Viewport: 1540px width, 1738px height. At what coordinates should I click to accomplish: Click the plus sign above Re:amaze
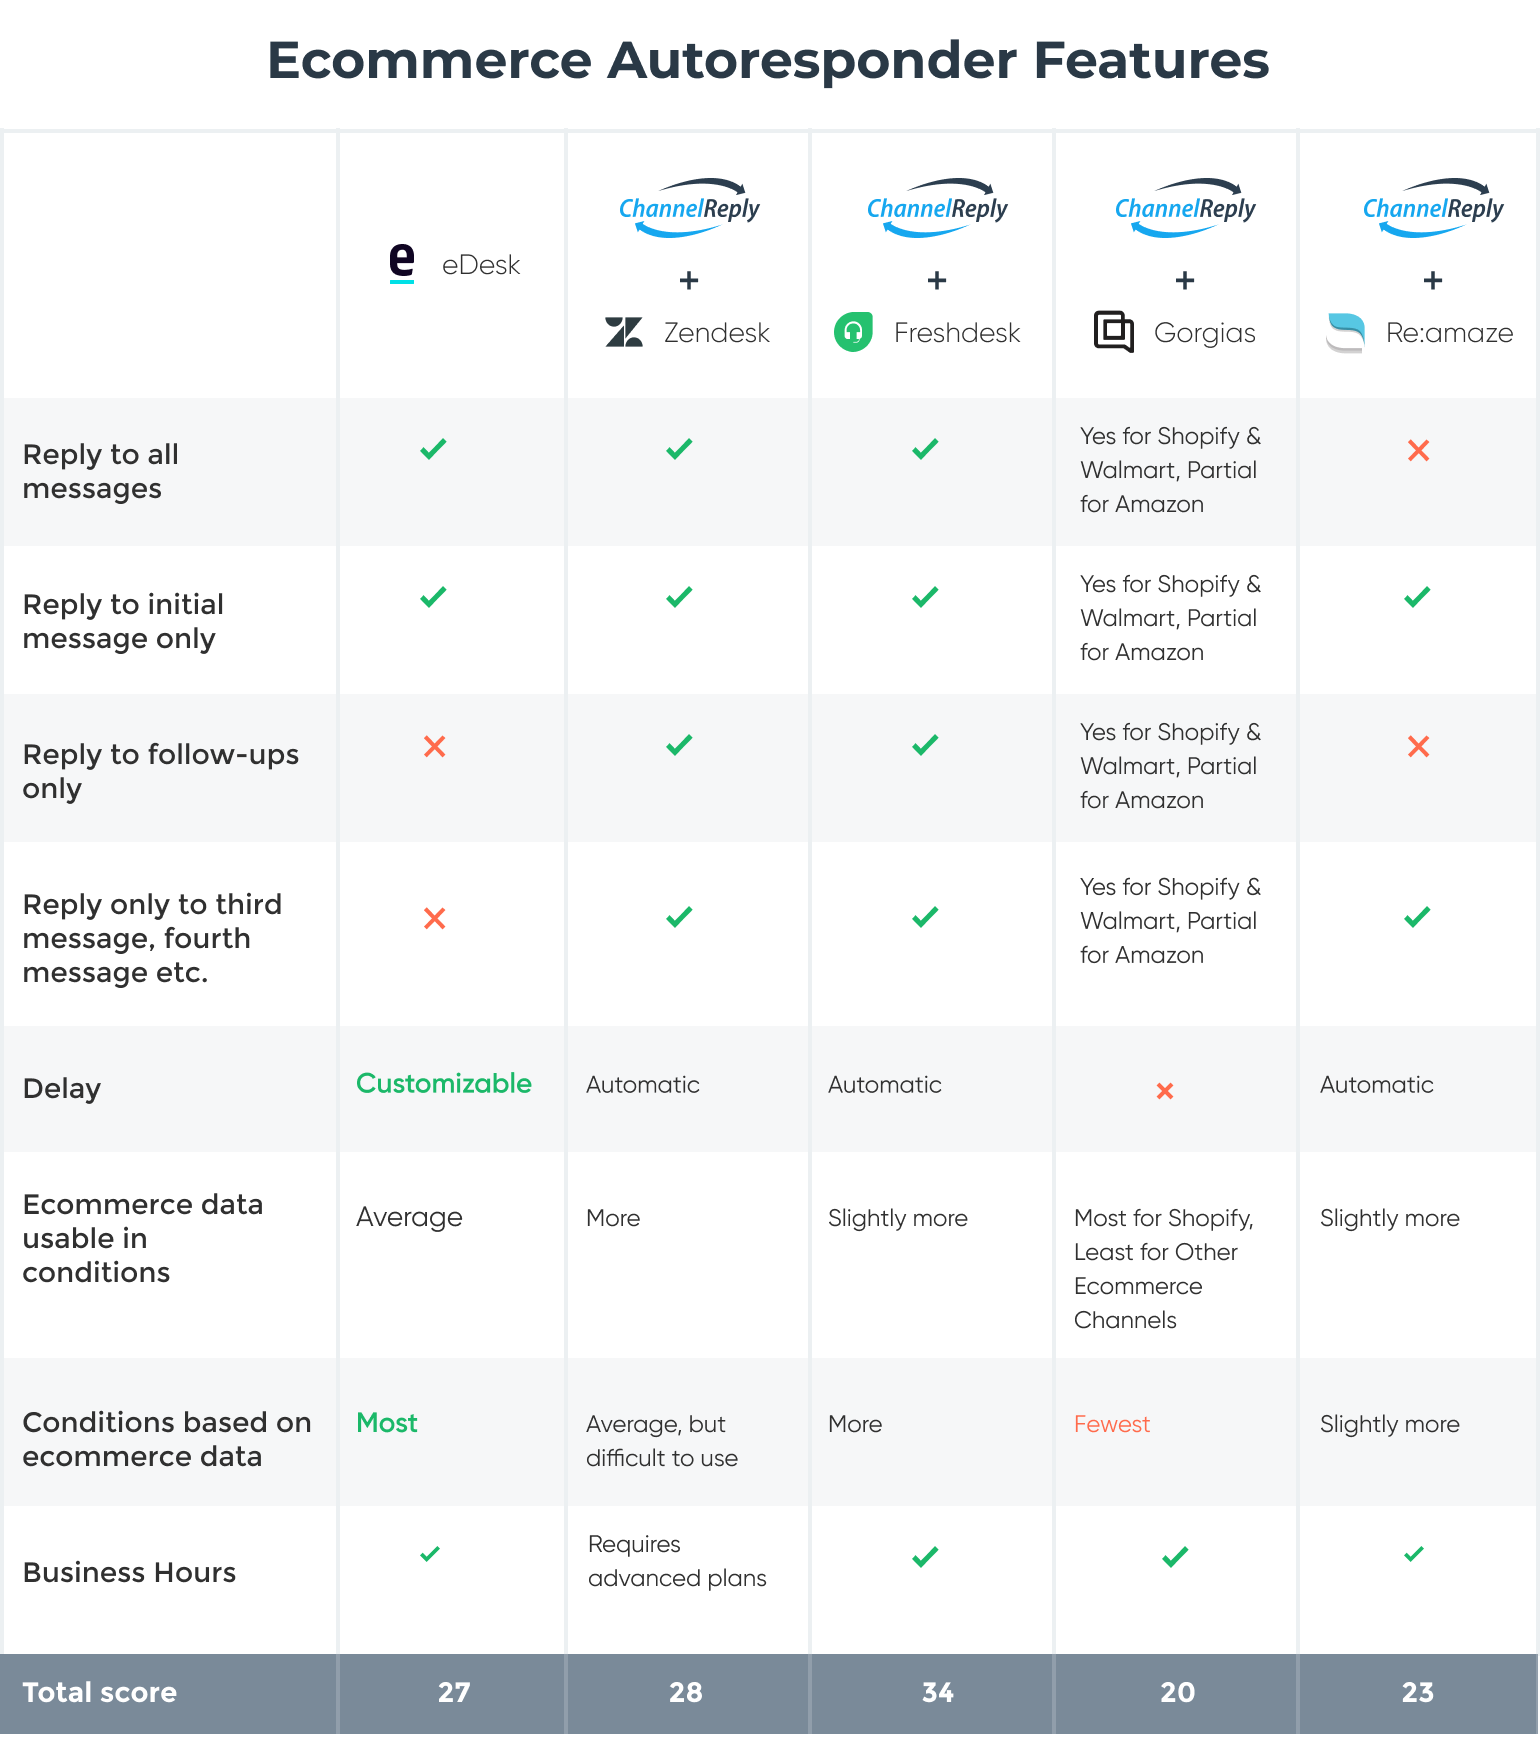[1433, 280]
